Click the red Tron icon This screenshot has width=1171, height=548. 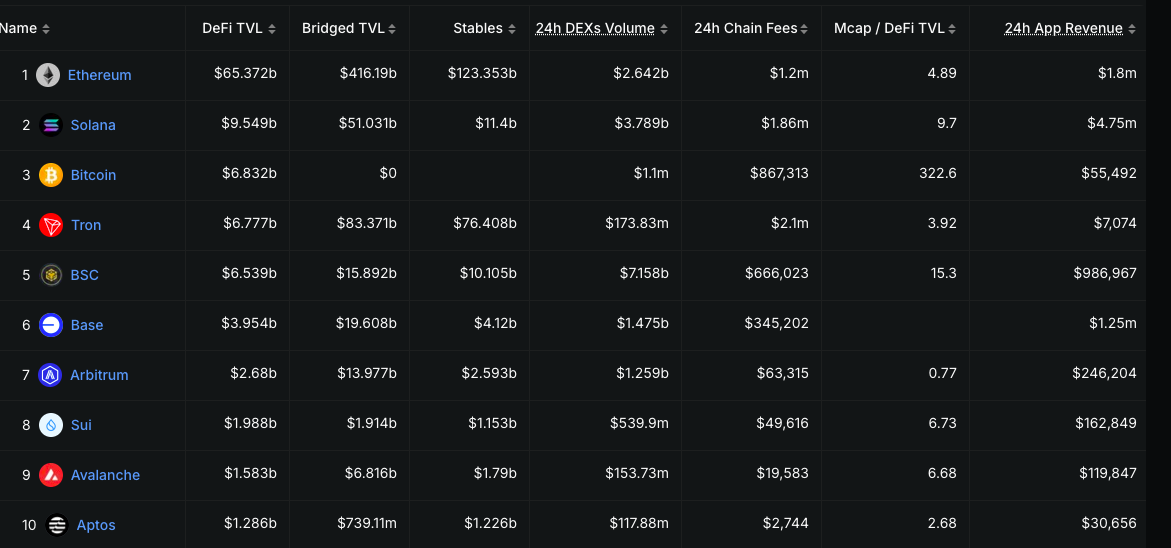pyautogui.click(x=51, y=225)
